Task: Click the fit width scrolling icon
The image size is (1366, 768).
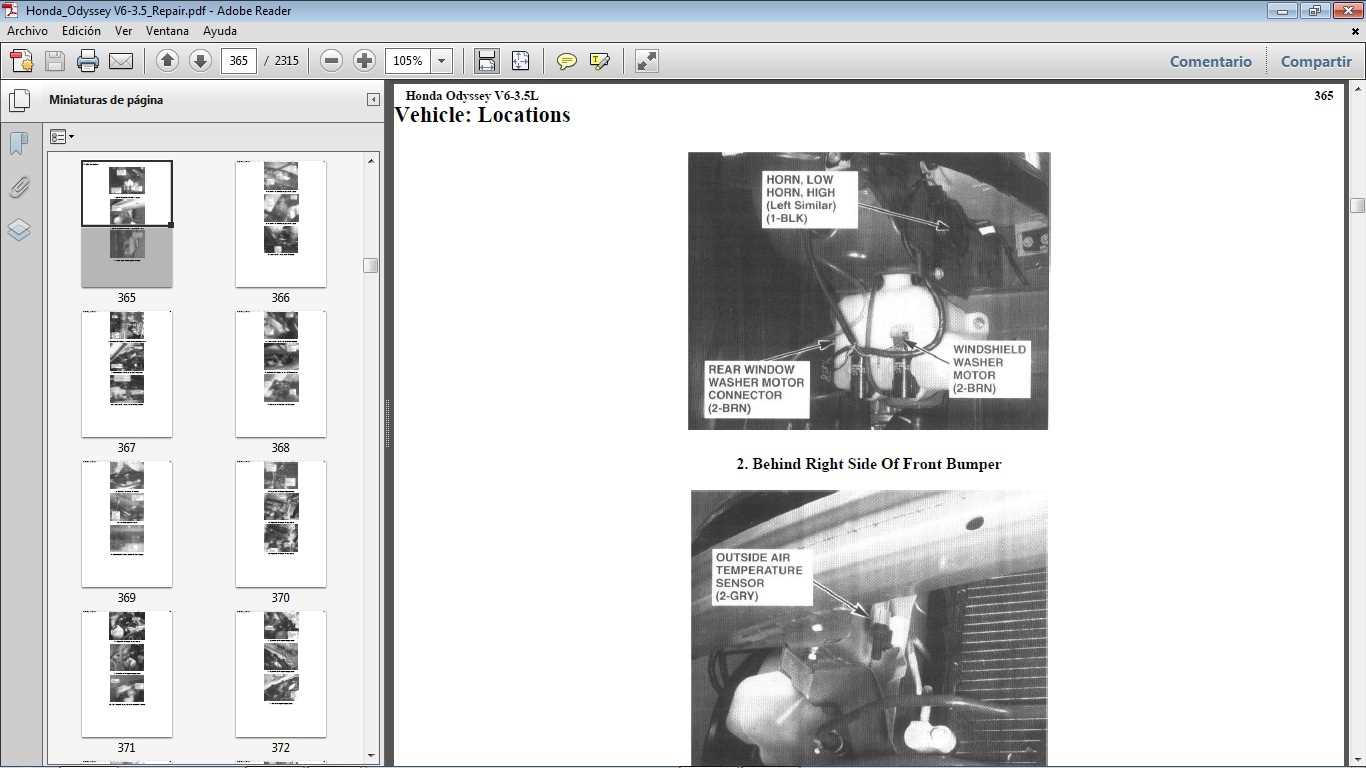Action: (487, 61)
